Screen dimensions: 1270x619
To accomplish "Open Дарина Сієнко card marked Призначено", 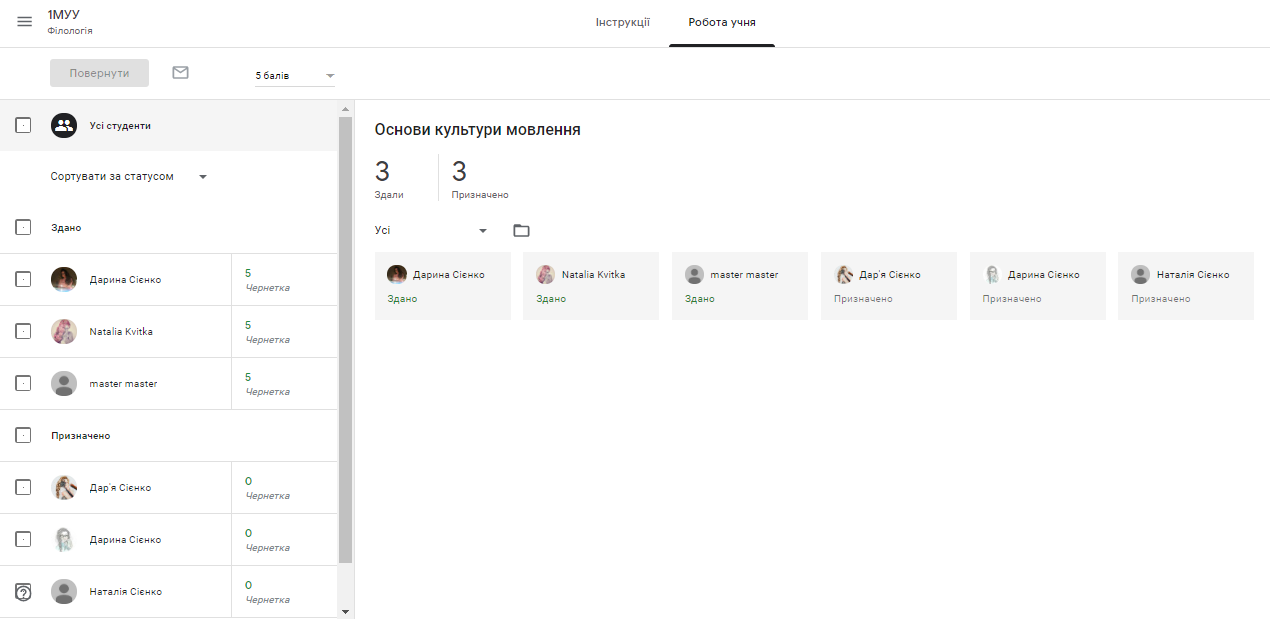I will (x=1037, y=286).
